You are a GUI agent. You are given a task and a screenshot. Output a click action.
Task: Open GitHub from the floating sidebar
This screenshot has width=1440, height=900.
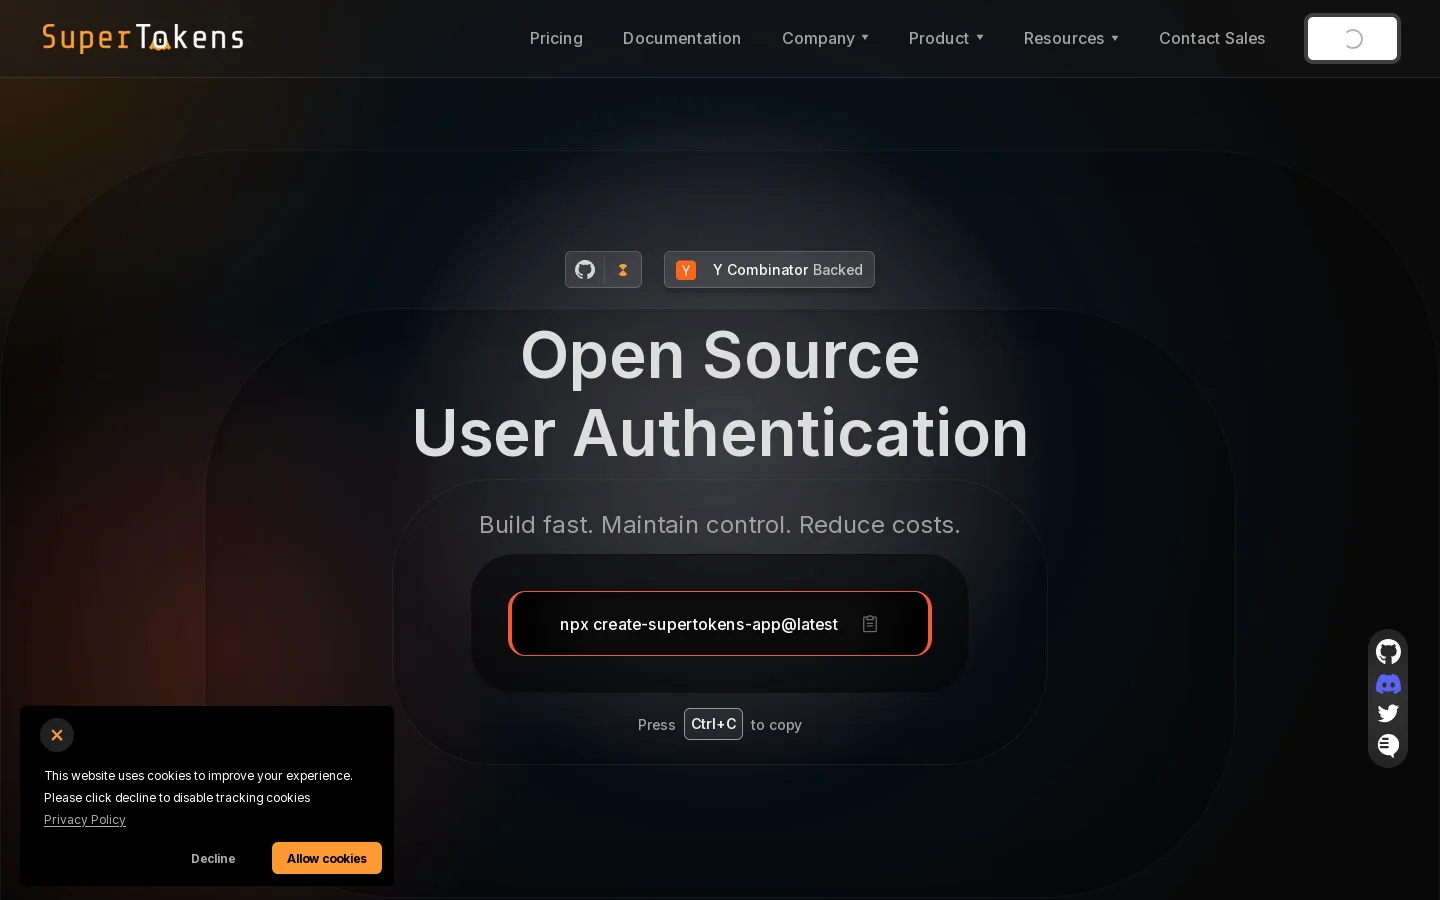[1388, 652]
